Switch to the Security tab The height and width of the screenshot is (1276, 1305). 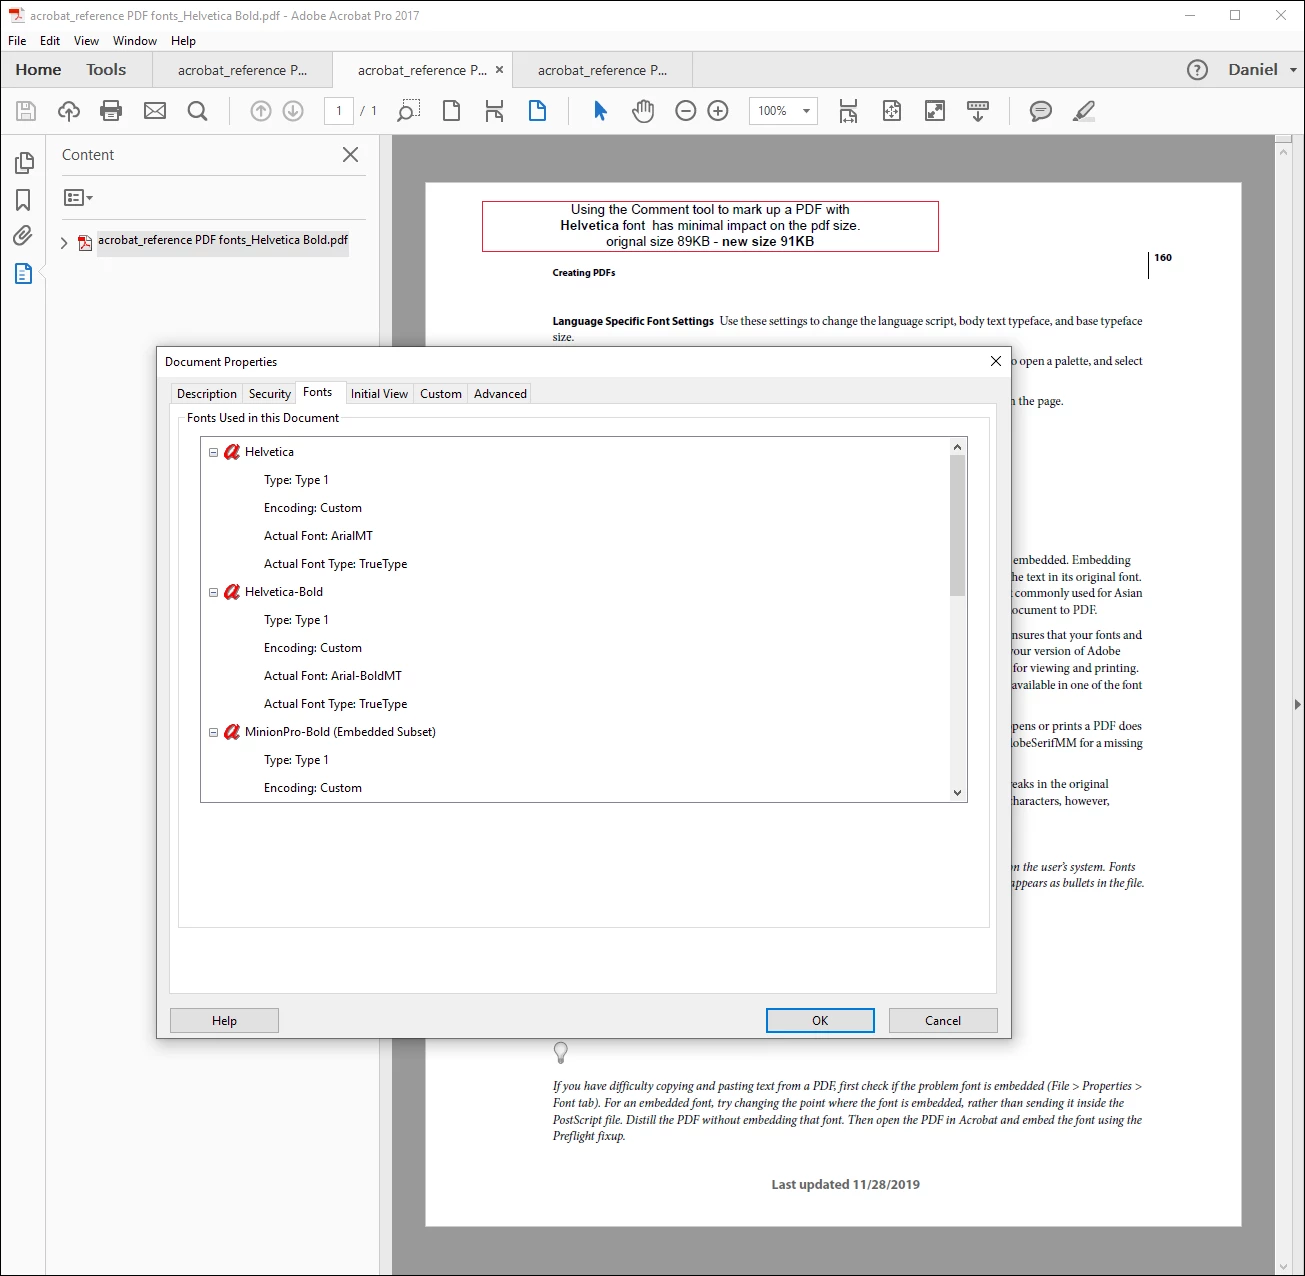270,394
